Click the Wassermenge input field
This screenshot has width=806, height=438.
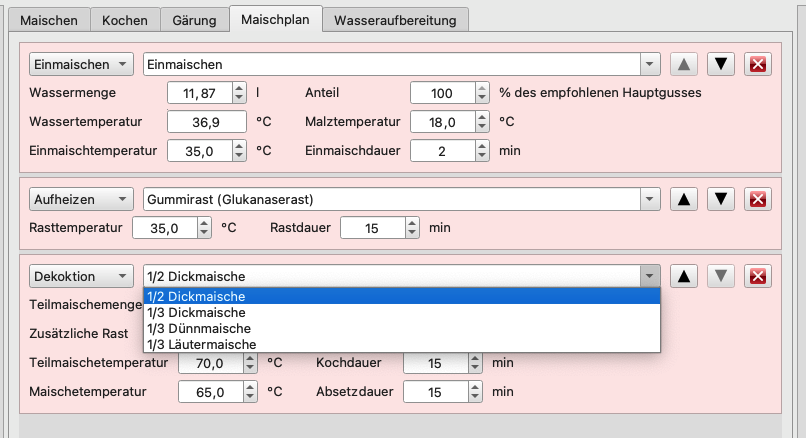pos(199,93)
